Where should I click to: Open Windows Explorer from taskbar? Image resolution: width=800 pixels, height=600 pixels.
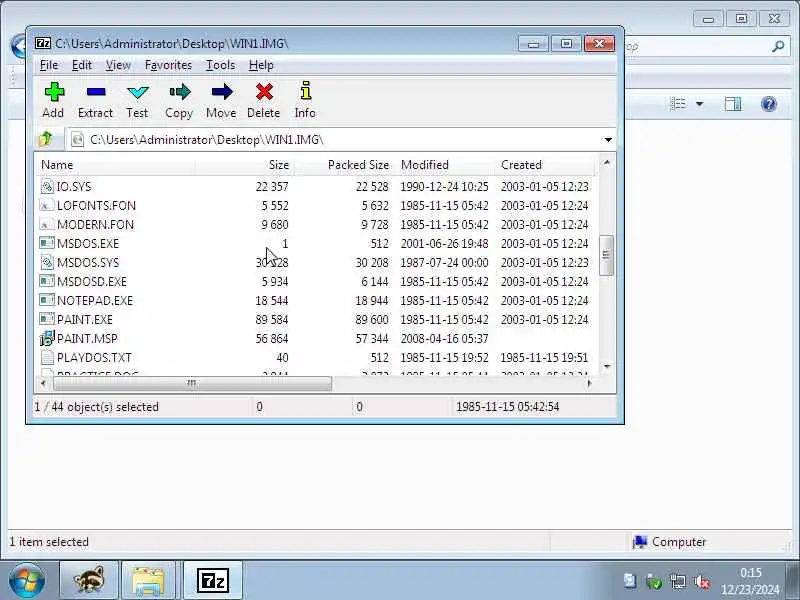coord(148,581)
